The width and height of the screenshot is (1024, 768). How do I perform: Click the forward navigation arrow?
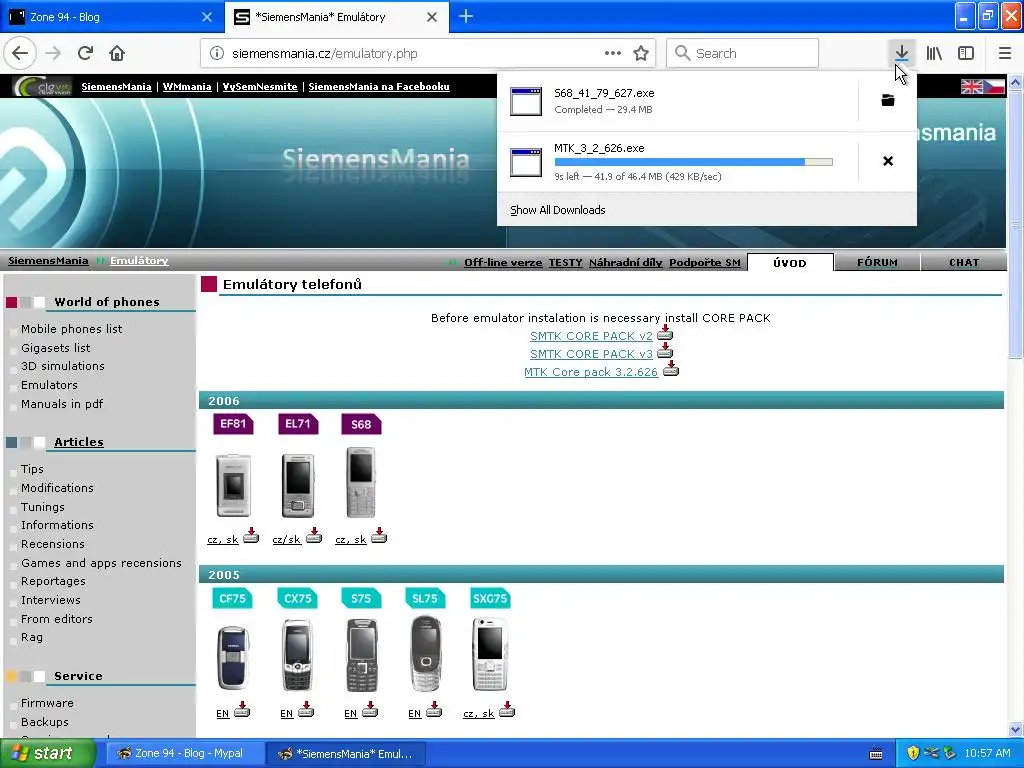[x=53, y=53]
